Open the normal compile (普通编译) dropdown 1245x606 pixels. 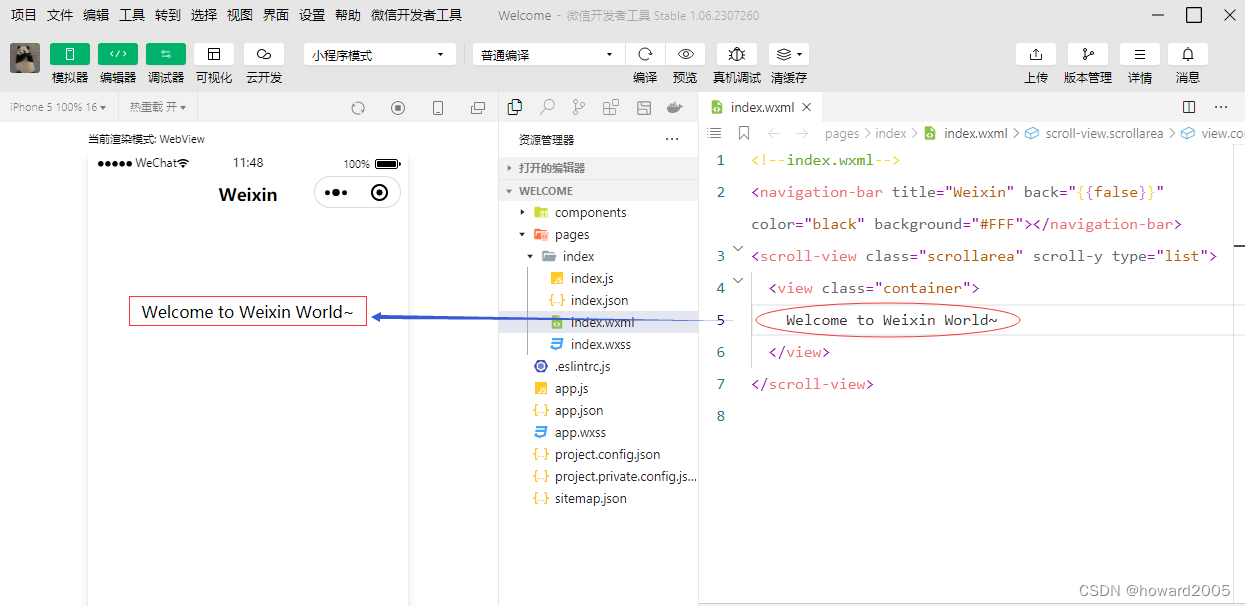coord(549,55)
